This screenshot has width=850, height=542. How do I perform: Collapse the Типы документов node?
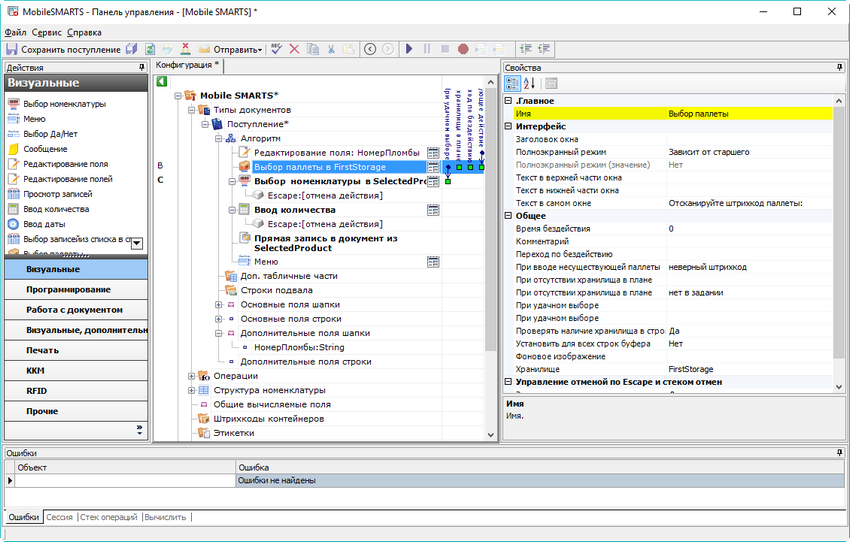[x=191, y=110]
